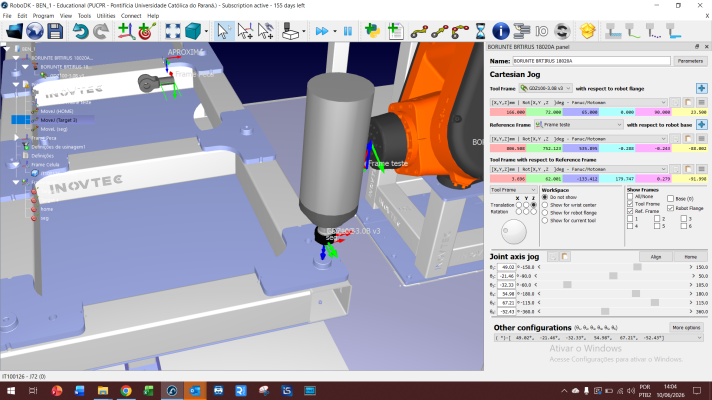Add a new robot program
The image size is (712, 400).
point(396,31)
